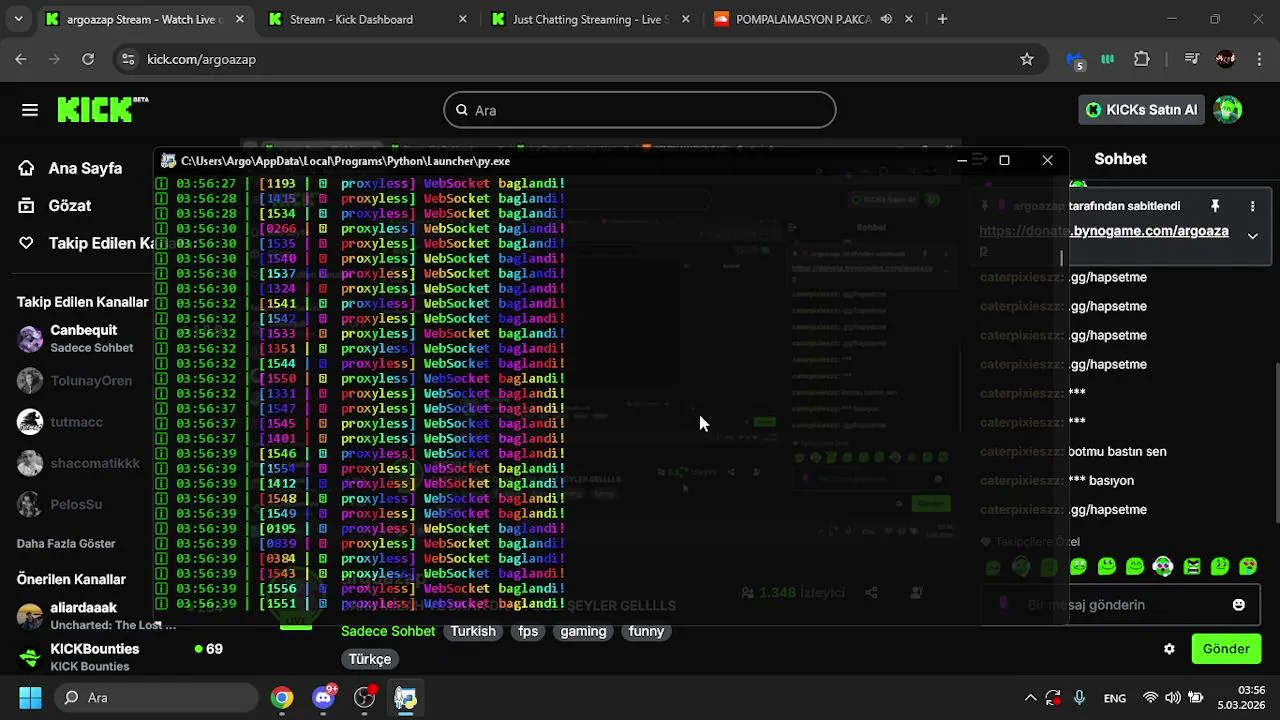This screenshot has width=1280, height=720.
Task: Select the Türkçe language tag
Action: pyautogui.click(x=370, y=659)
